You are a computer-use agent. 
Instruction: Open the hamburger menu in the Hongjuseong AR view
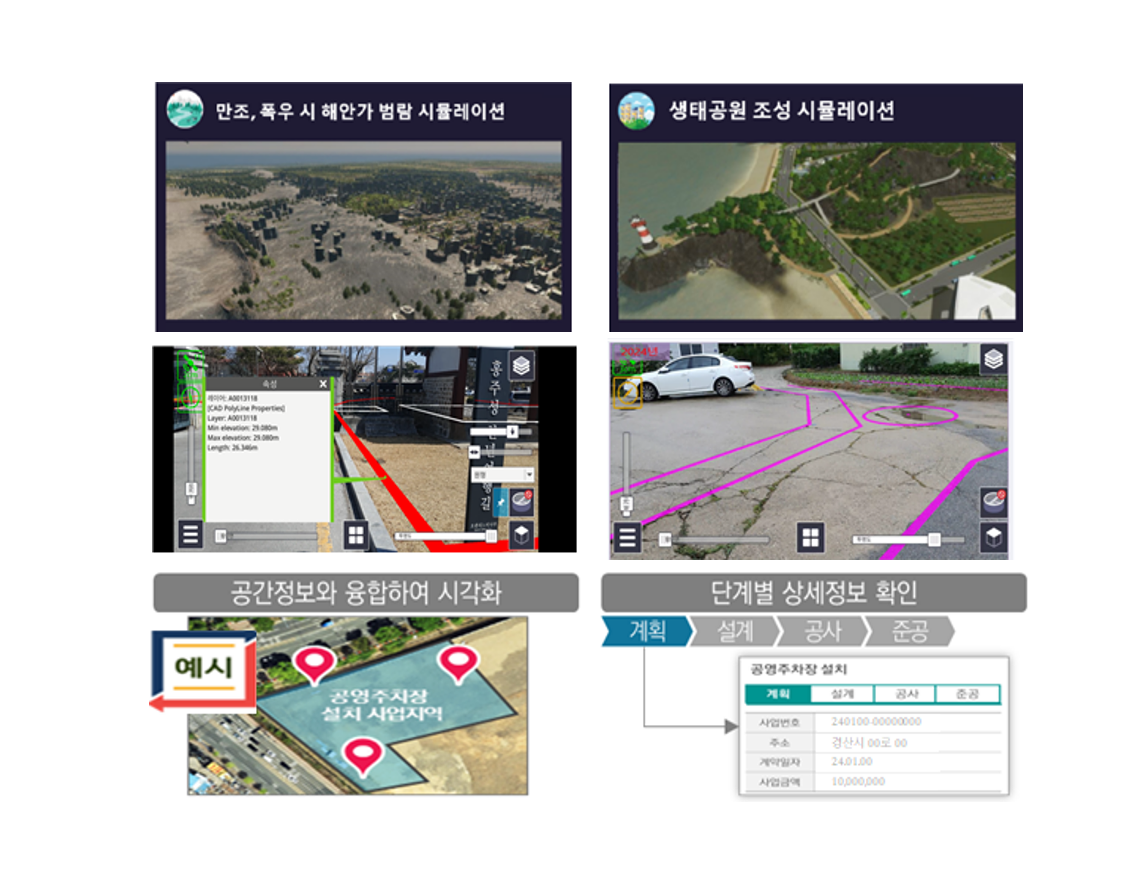[x=190, y=534]
